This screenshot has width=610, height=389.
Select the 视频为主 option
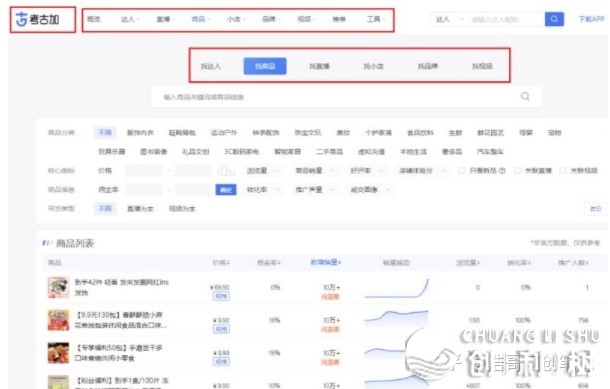click(x=182, y=209)
